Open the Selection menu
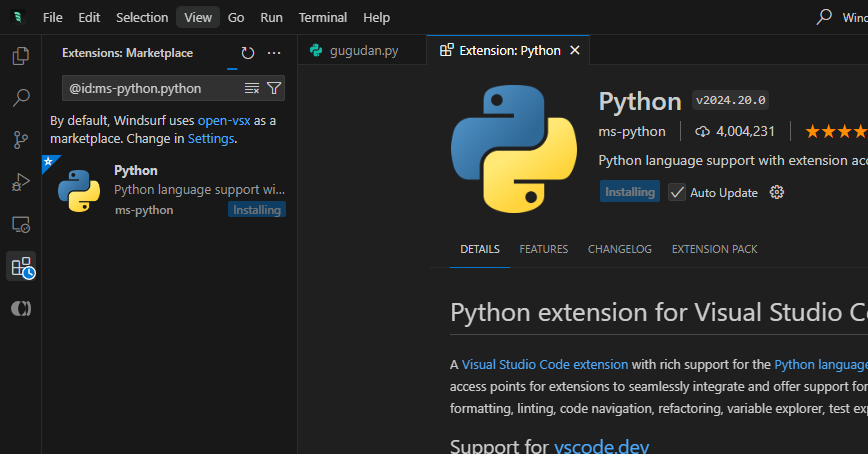Screen dimensions: 868x454 point(142,17)
